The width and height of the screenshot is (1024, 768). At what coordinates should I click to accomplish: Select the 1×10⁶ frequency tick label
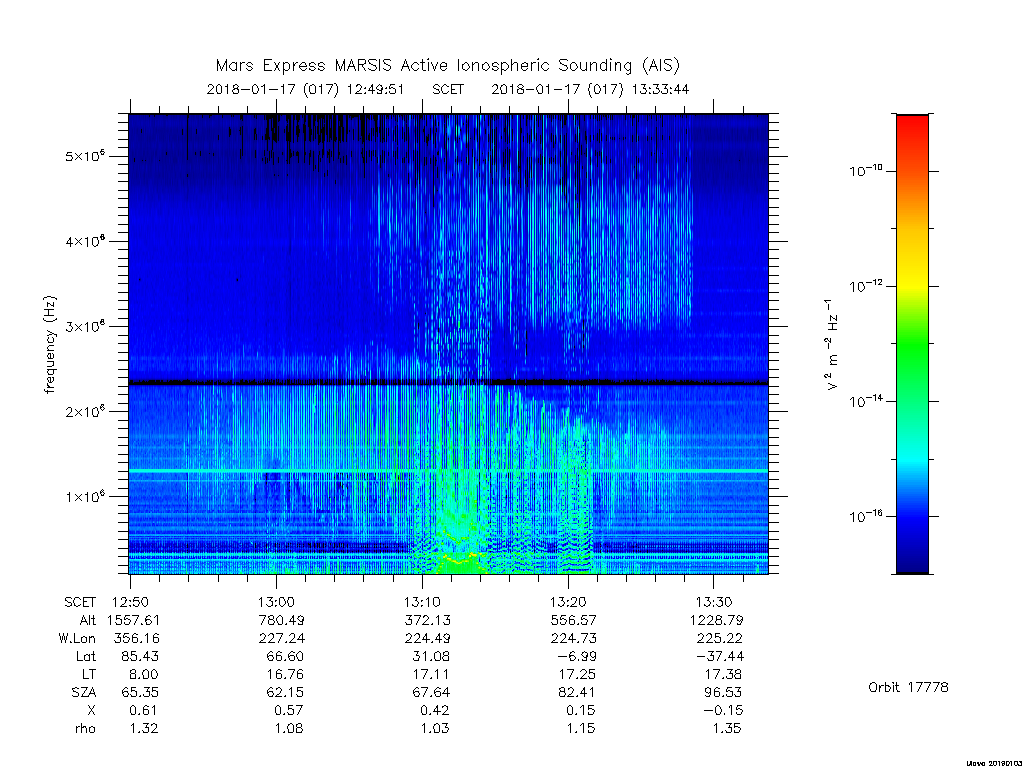pyautogui.click(x=85, y=496)
